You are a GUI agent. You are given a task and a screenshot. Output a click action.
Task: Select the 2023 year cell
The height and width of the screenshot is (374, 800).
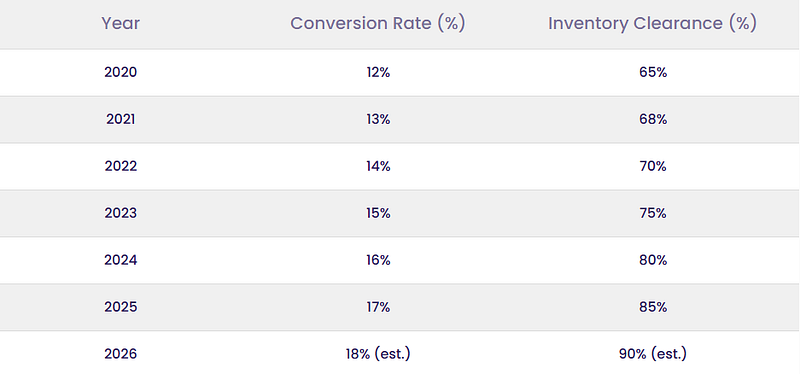pyautogui.click(x=121, y=213)
